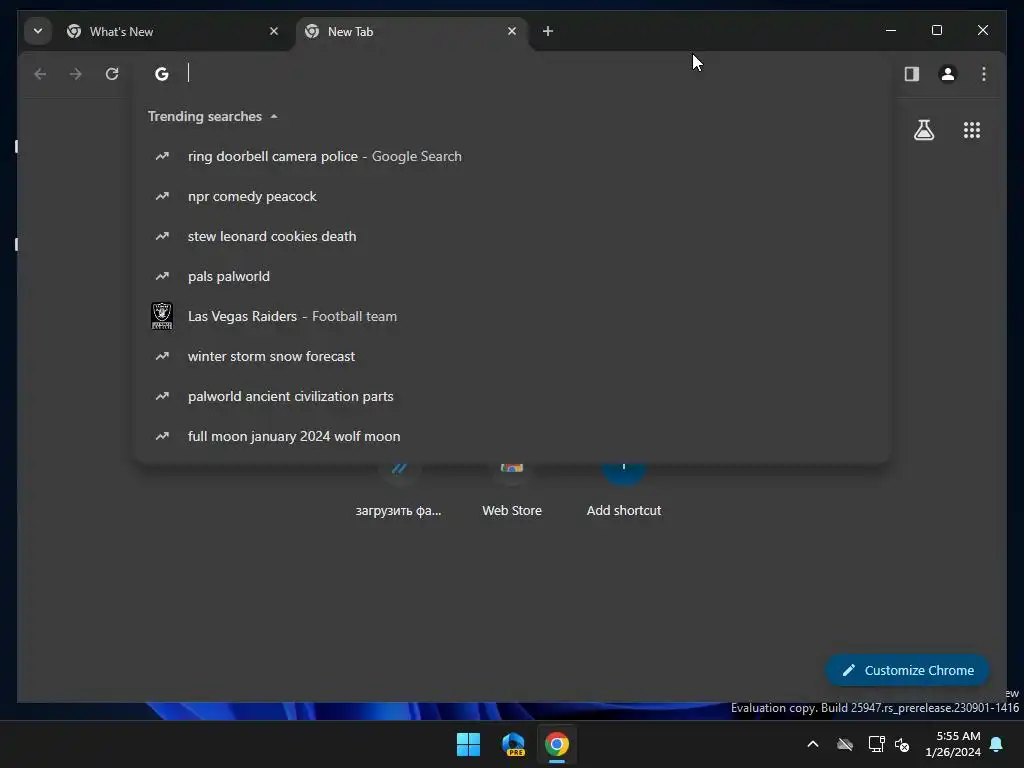The width and height of the screenshot is (1024, 768).
Task: Open the загрузить фа... shortcut
Action: tap(398, 490)
